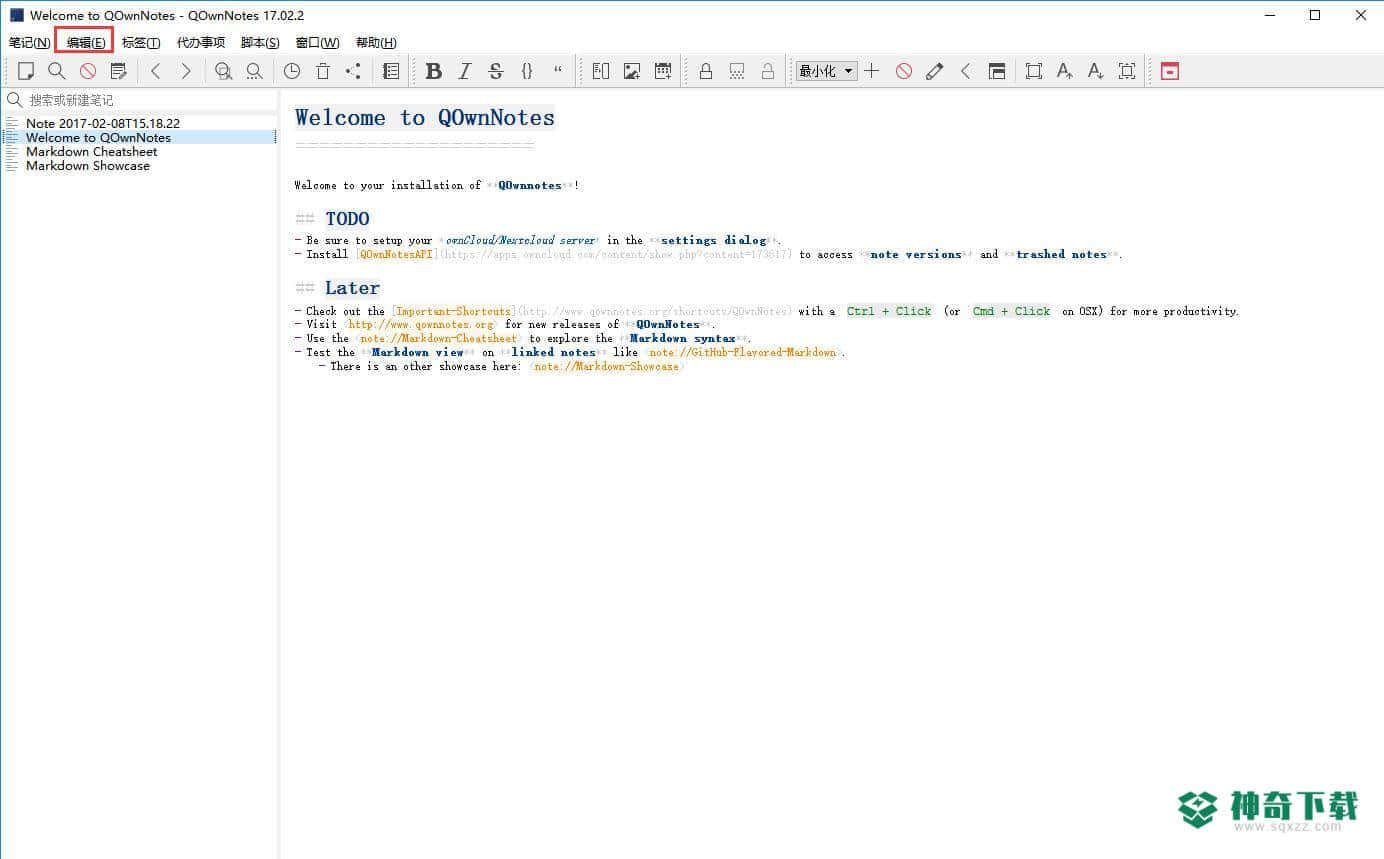Add a new workspace plus icon
Screen dimensions: 1384x859
pos(872,71)
